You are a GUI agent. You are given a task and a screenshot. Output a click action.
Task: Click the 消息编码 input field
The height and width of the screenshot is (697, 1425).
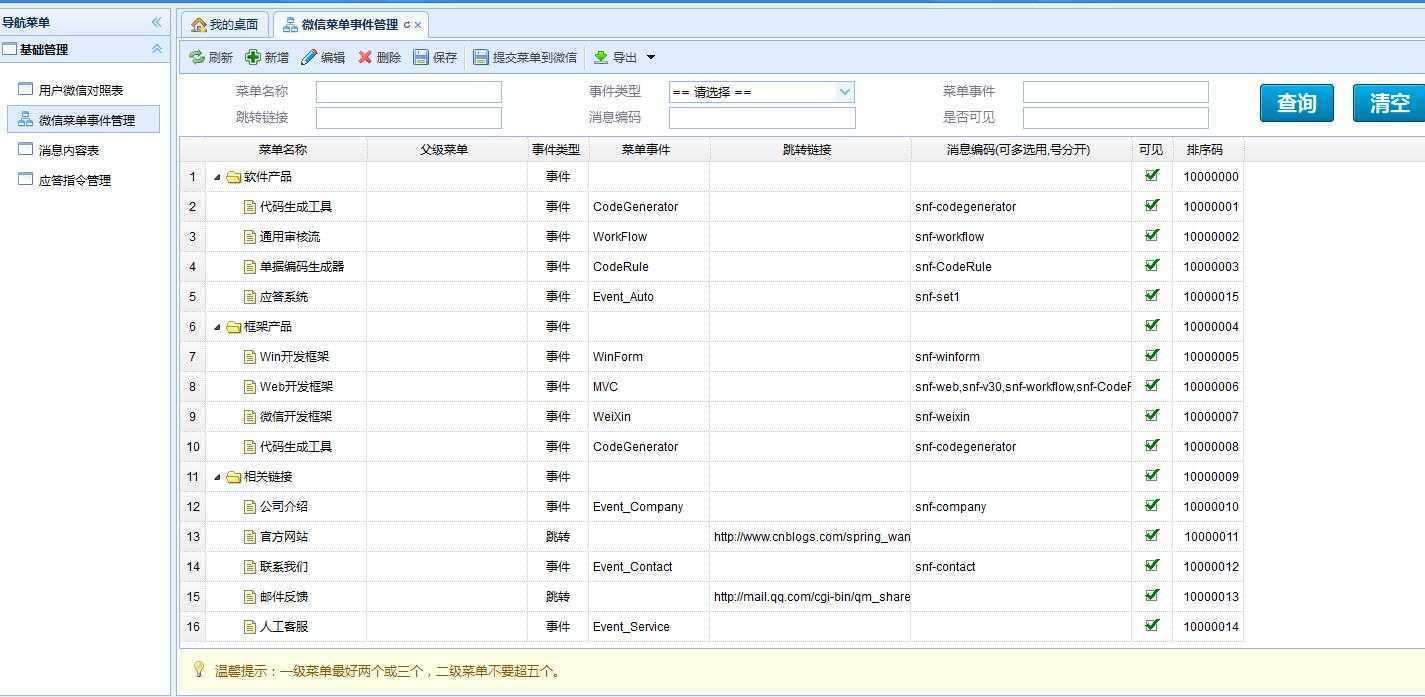pyautogui.click(x=762, y=118)
